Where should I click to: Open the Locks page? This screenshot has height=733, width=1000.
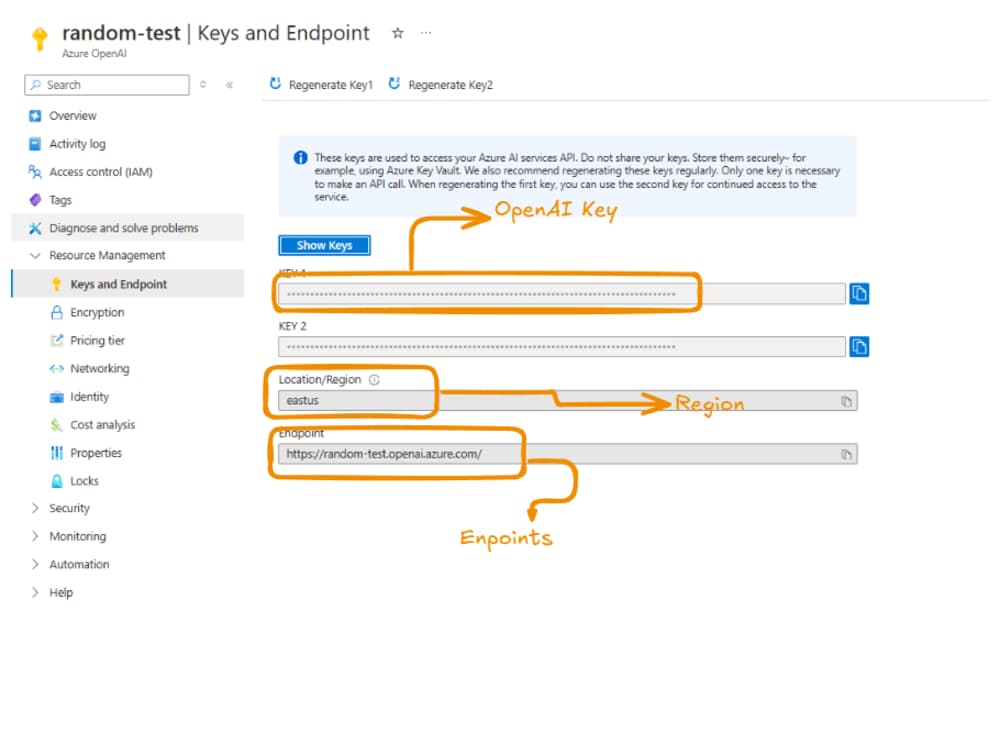click(84, 480)
